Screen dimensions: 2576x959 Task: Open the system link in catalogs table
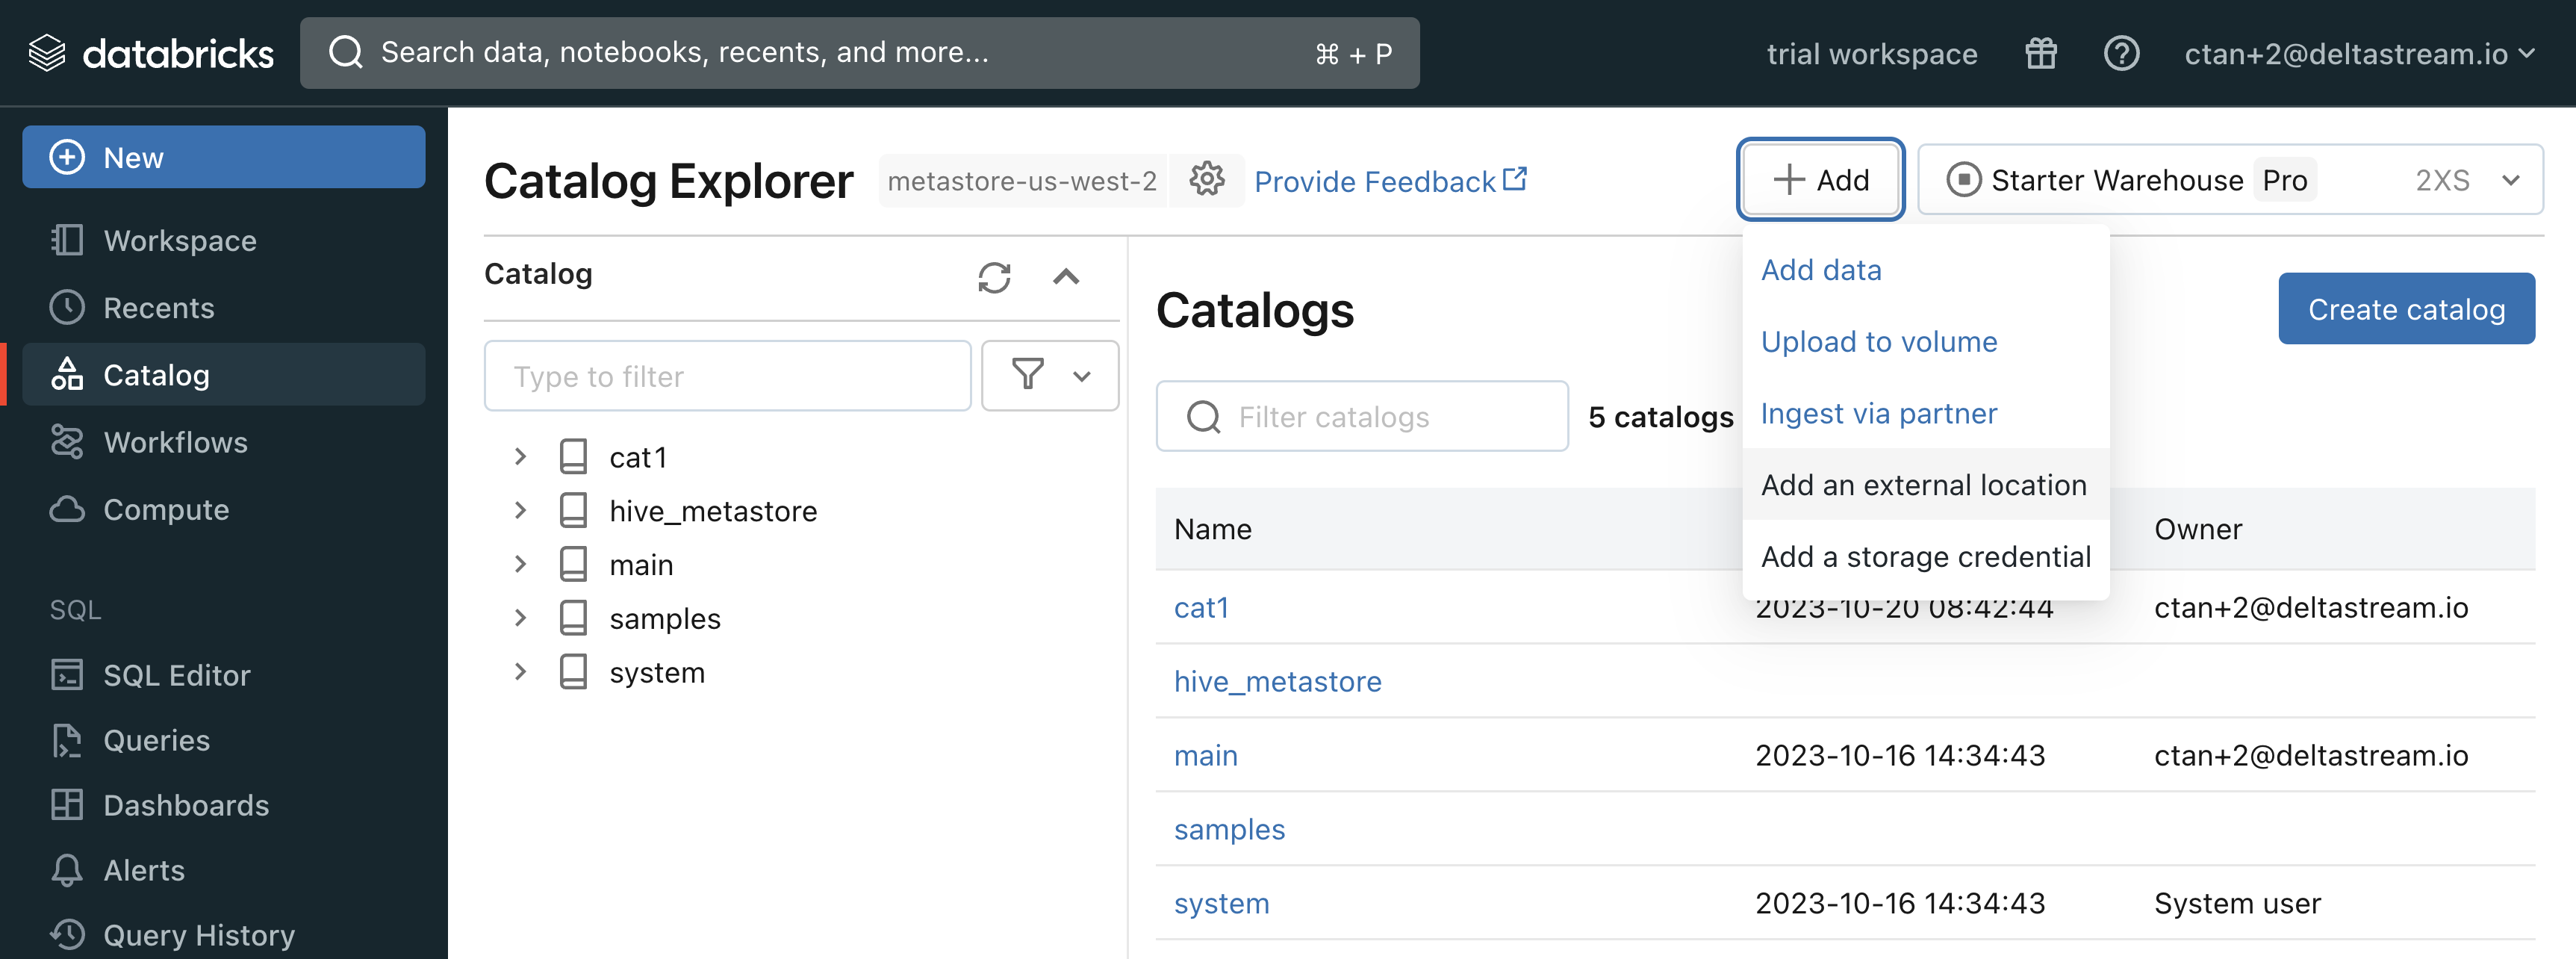1221,904
